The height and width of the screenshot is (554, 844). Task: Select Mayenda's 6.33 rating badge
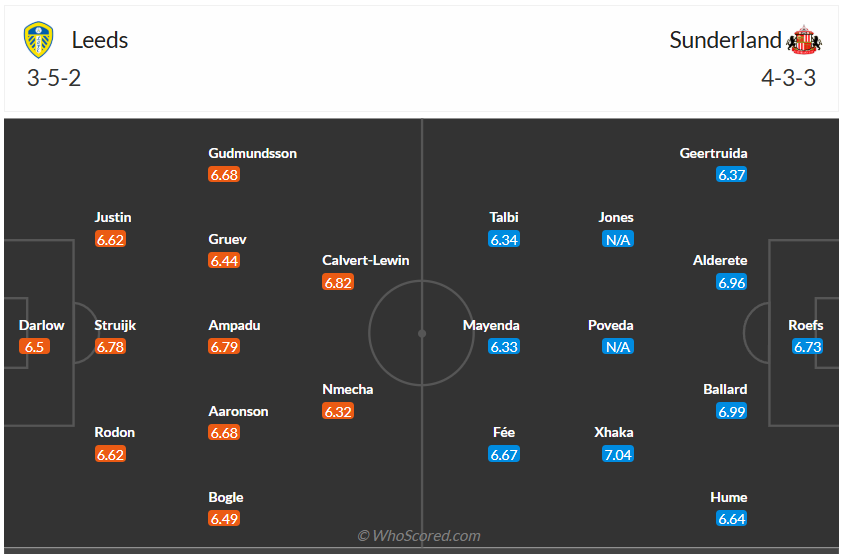click(x=504, y=347)
